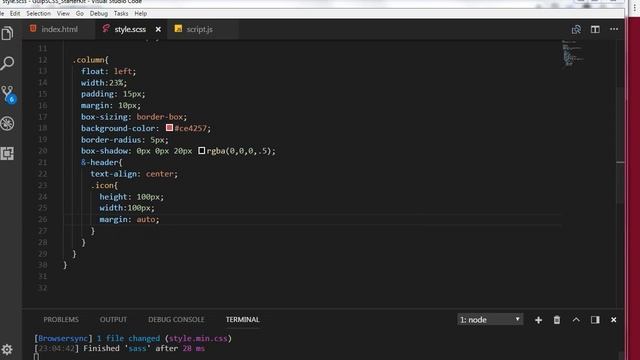Image resolution: width=640 pixels, height=360 pixels.
Task: Click on '.column{' selector text
Action: point(90,60)
